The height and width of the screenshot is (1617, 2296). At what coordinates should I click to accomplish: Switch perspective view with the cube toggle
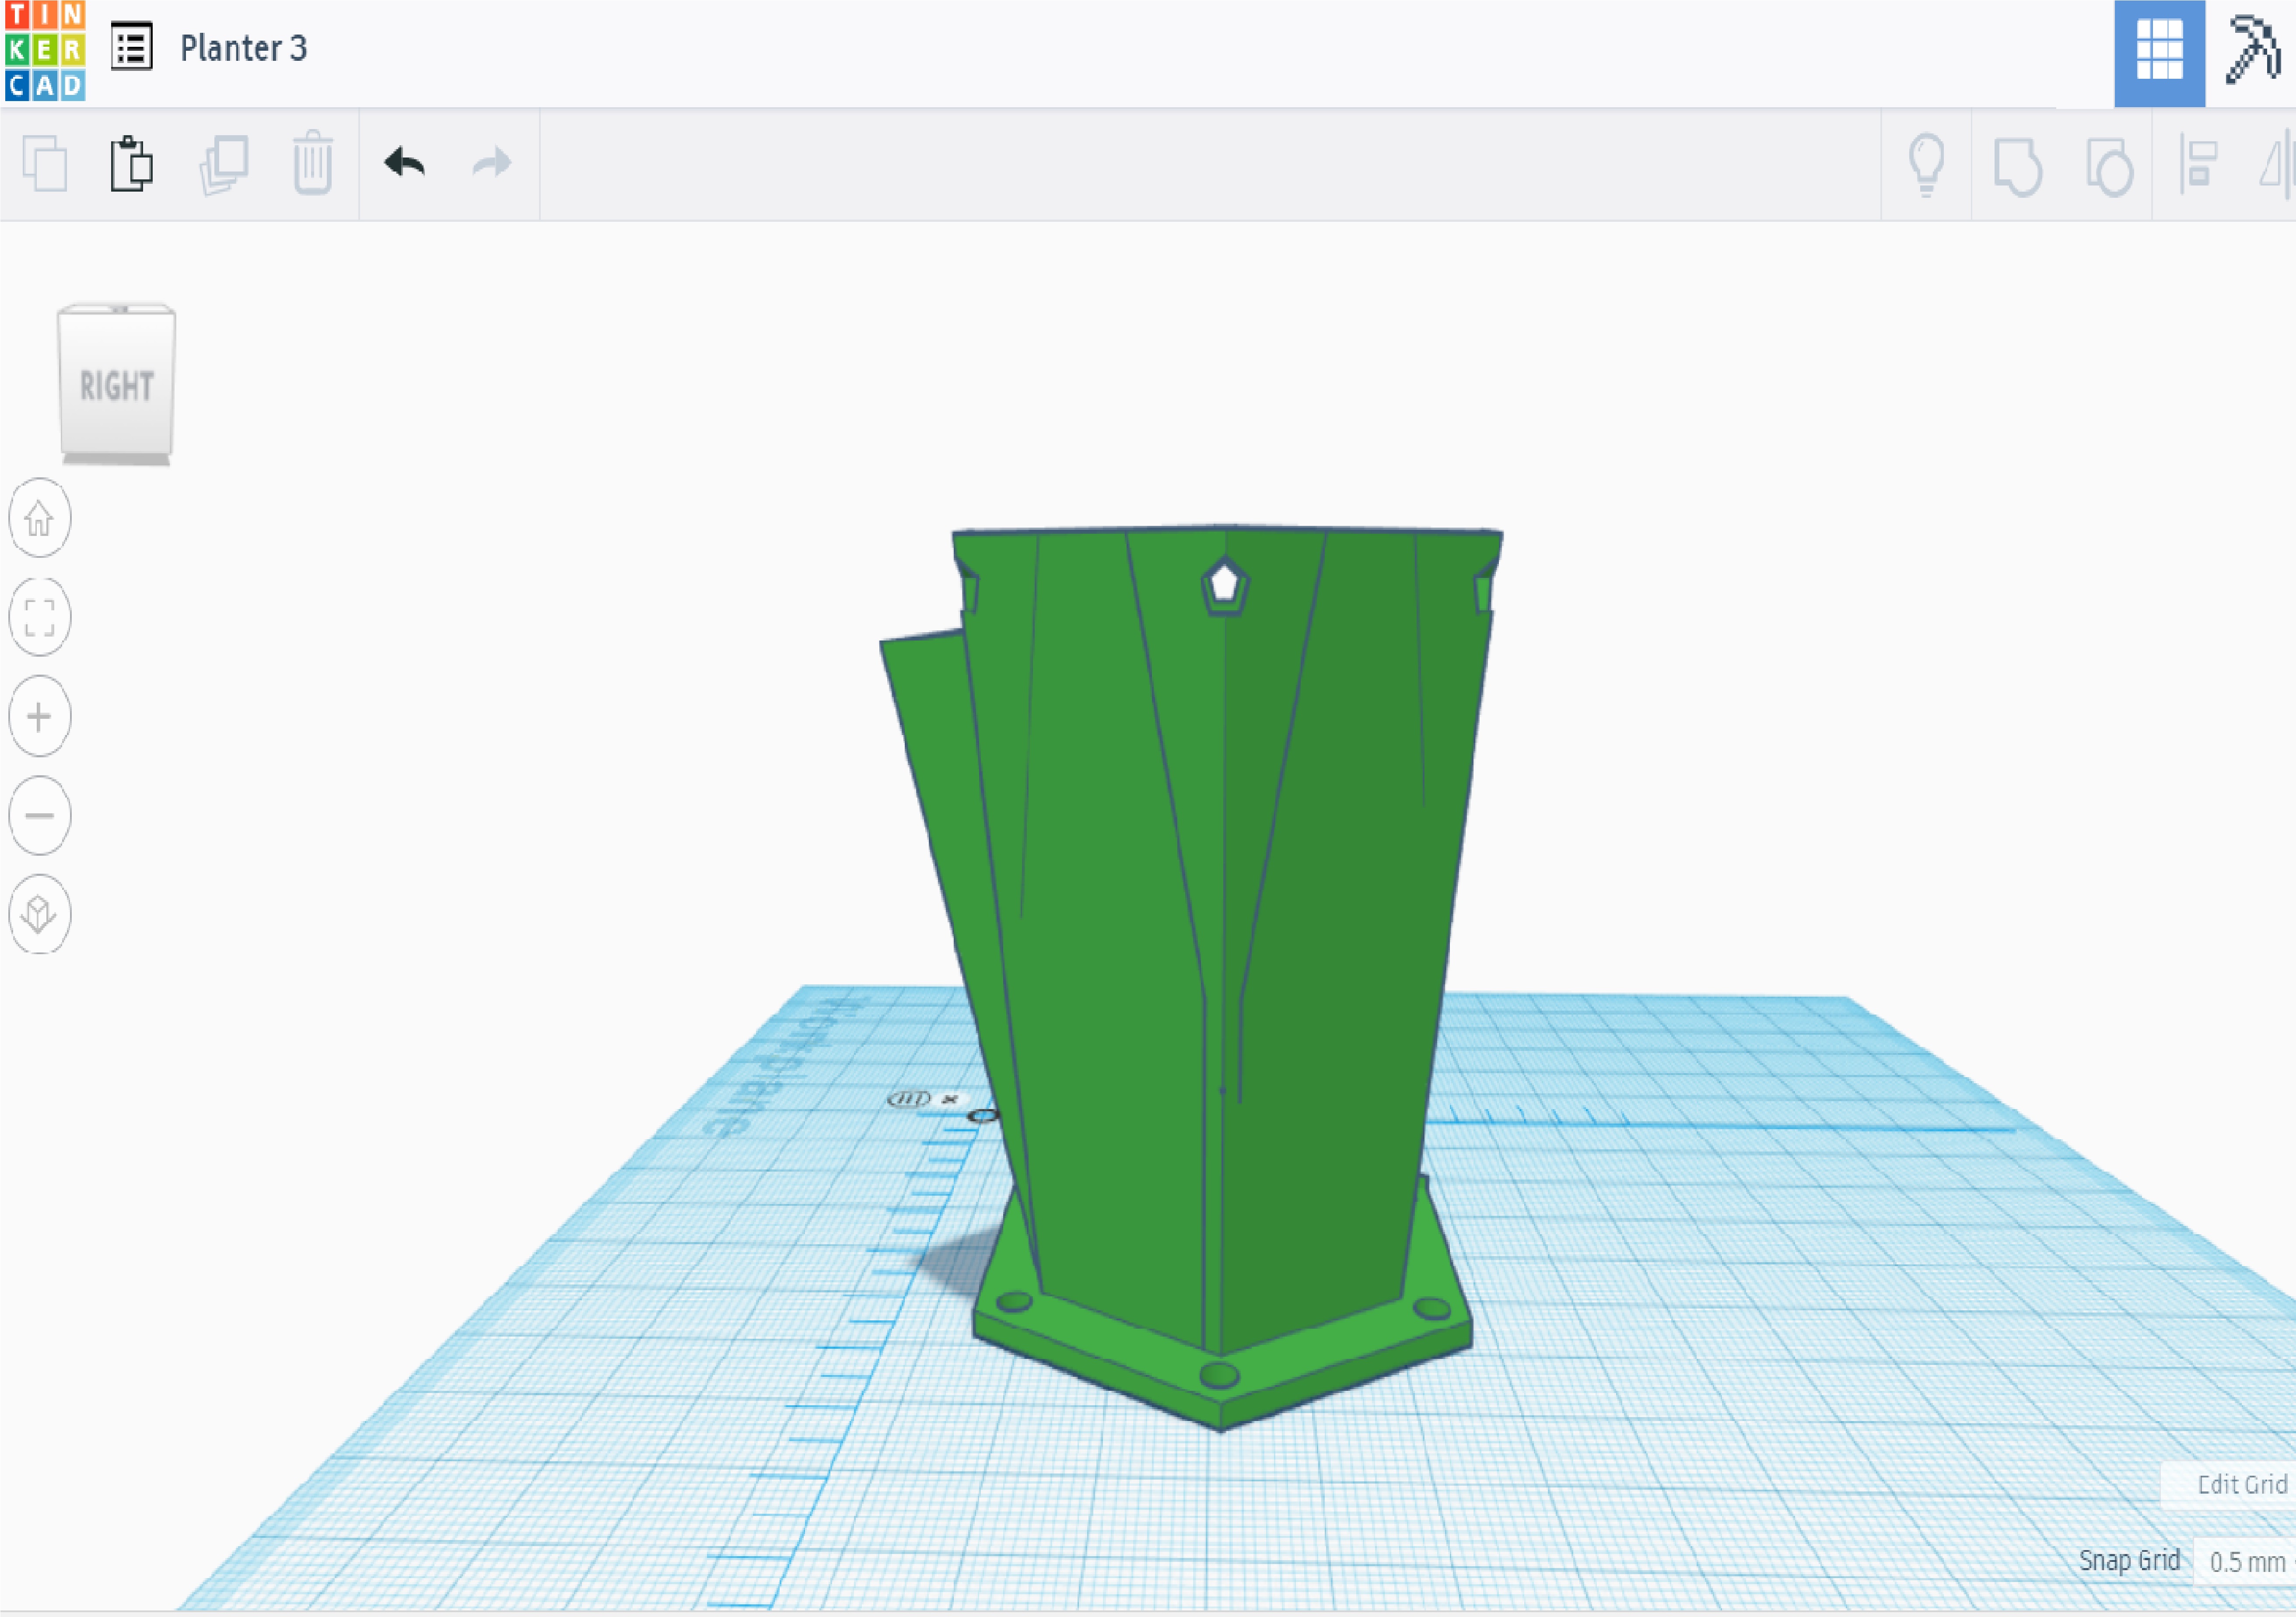click(x=38, y=913)
